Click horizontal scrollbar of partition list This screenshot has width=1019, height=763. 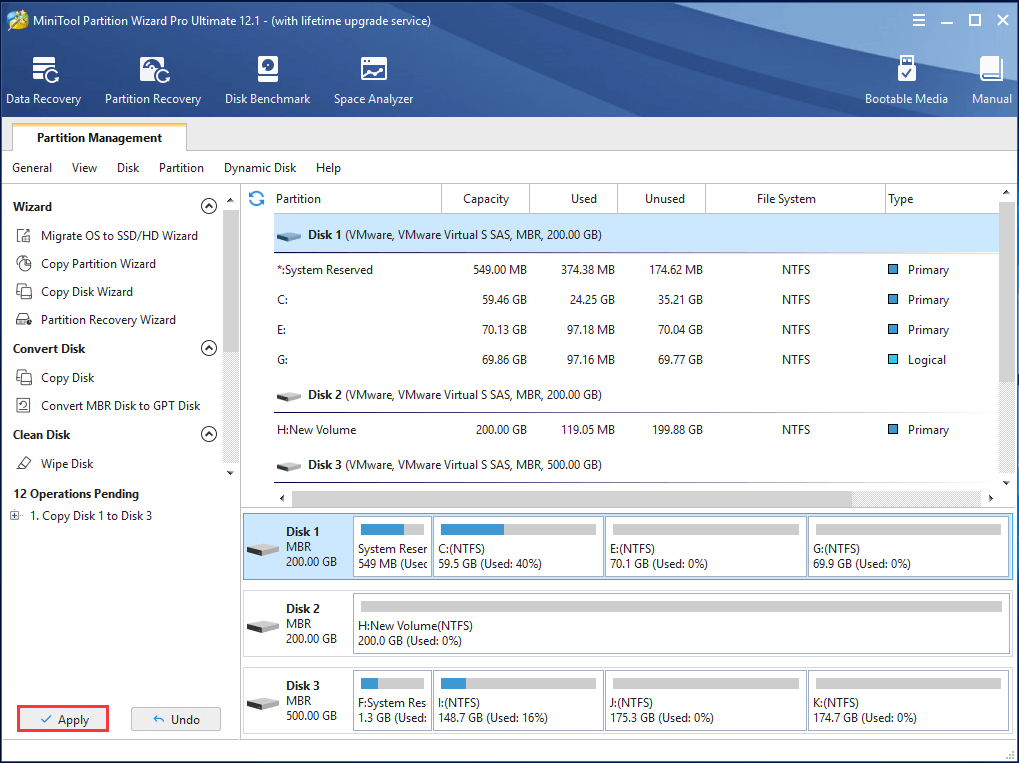572,498
